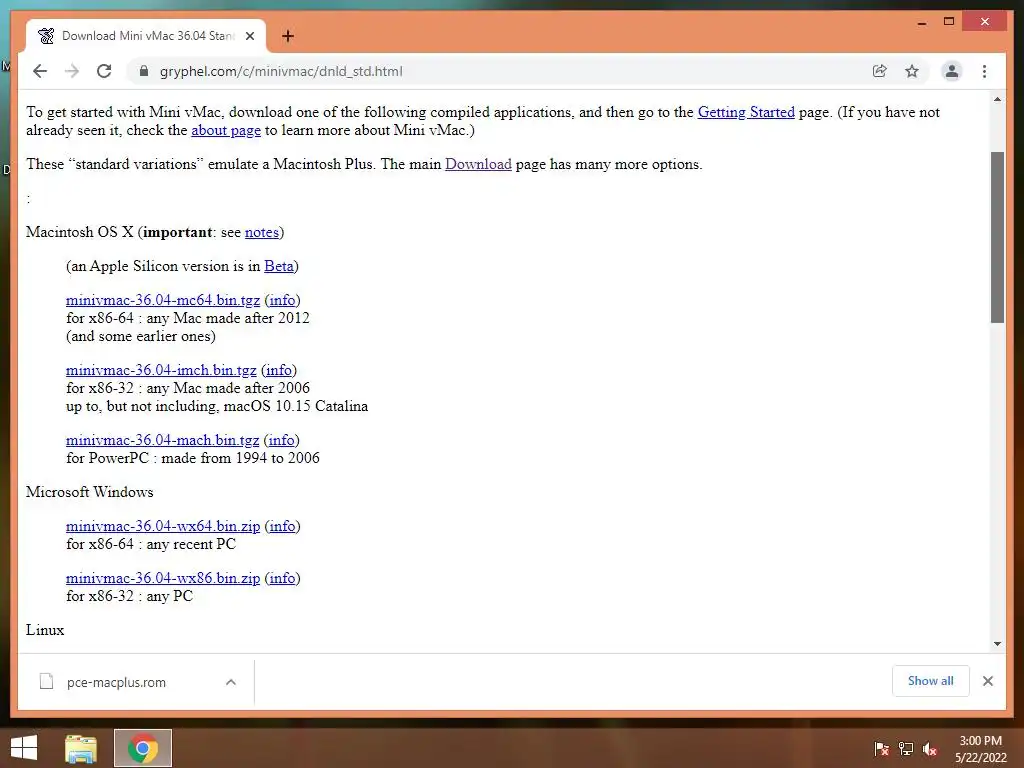Select 'for PowerPC : made from 1994 to 2006' text
The image size is (1024, 768).
(x=193, y=458)
